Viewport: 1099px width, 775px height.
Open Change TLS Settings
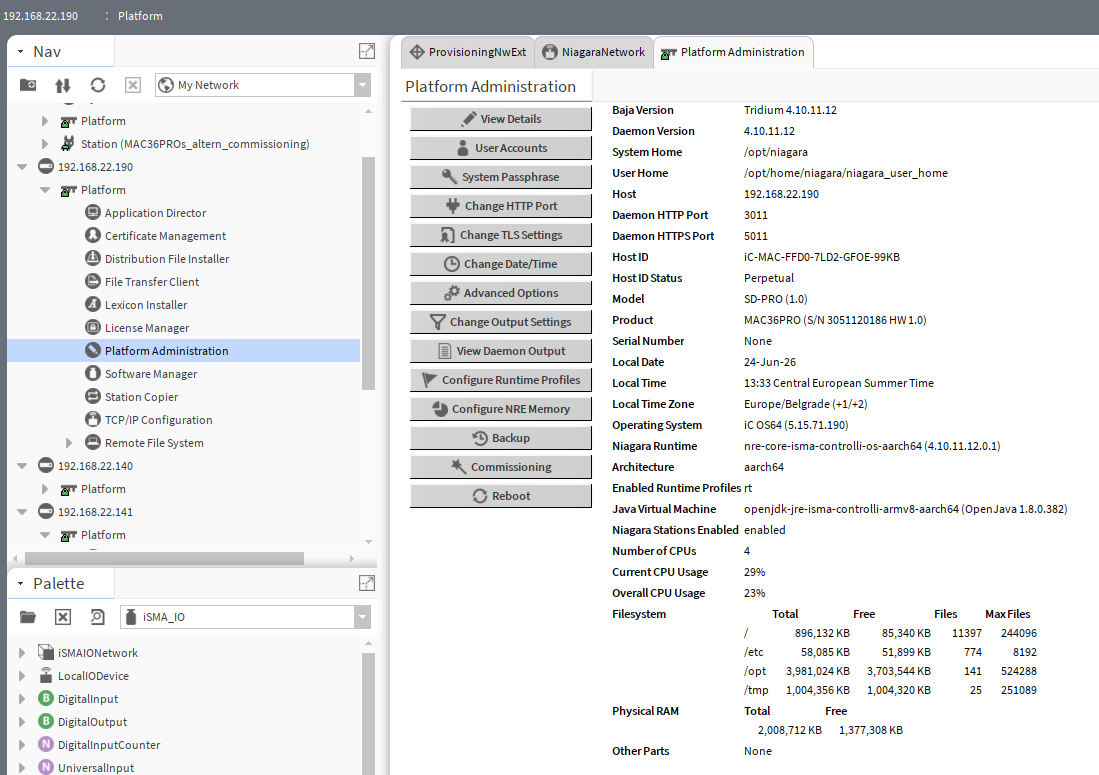500,235
